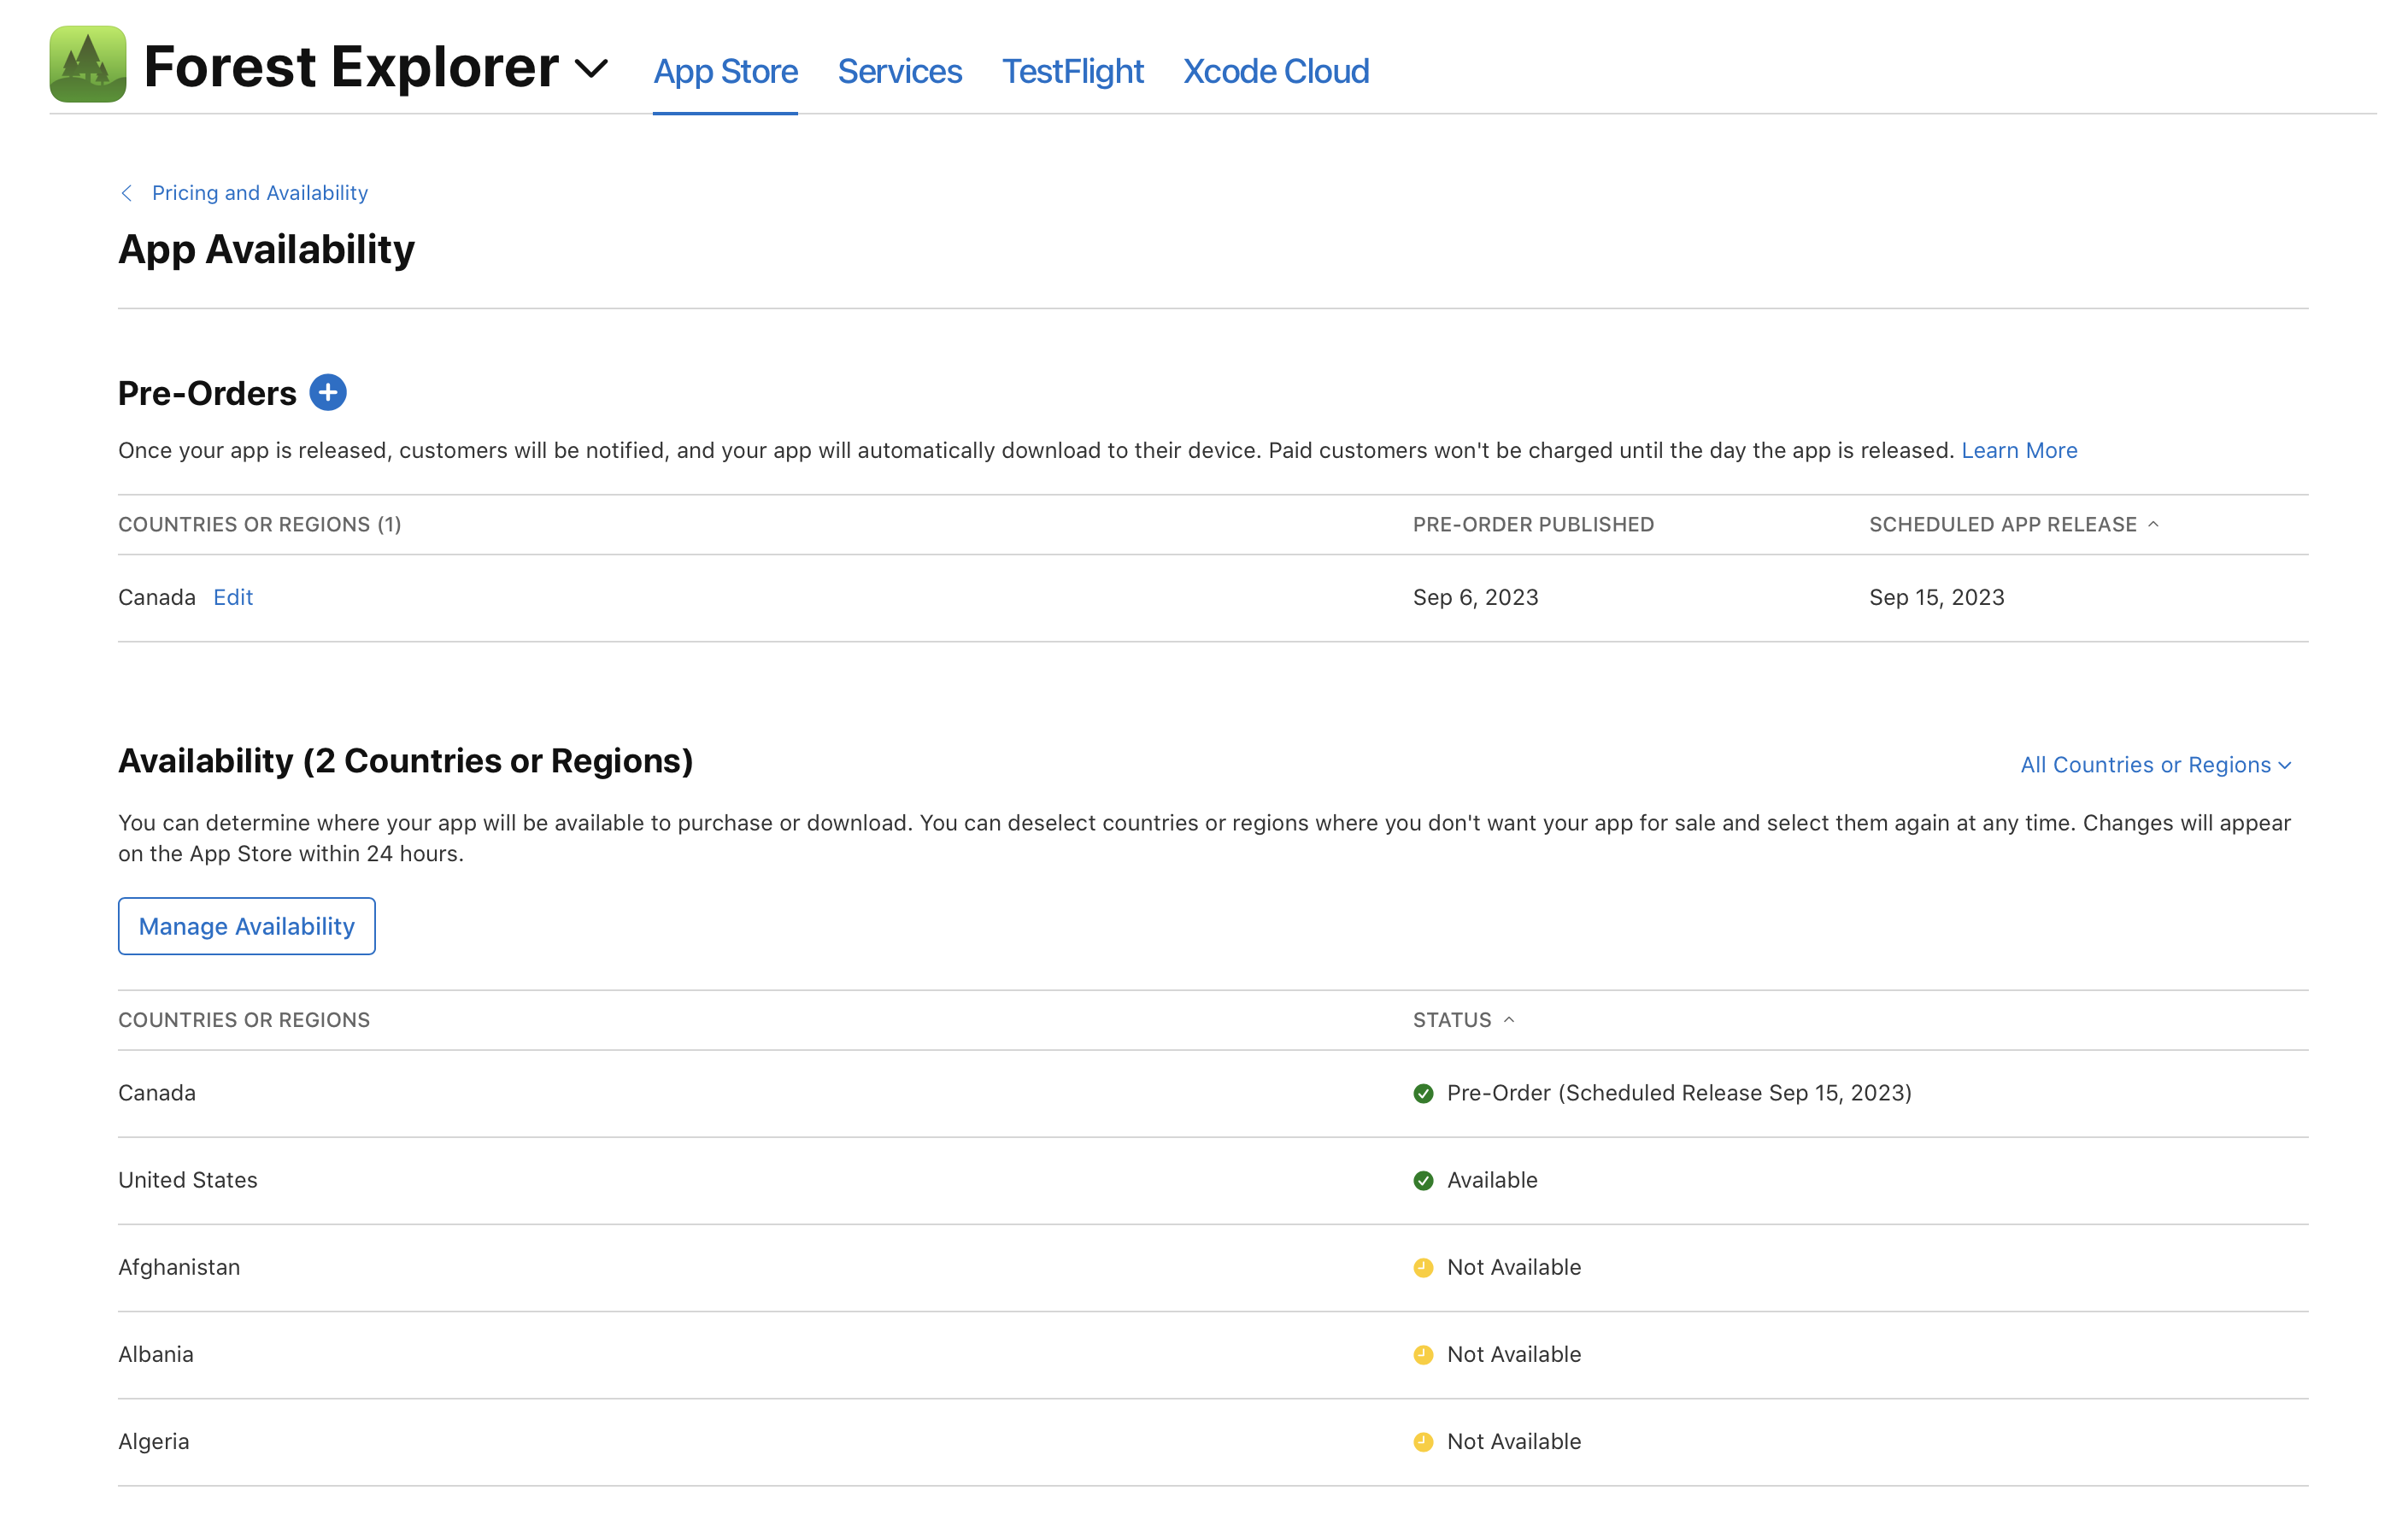This screenshot has height=1514, width=2408.
Task: Open the TestFlight tab
Action: (x=1072, y=71)
